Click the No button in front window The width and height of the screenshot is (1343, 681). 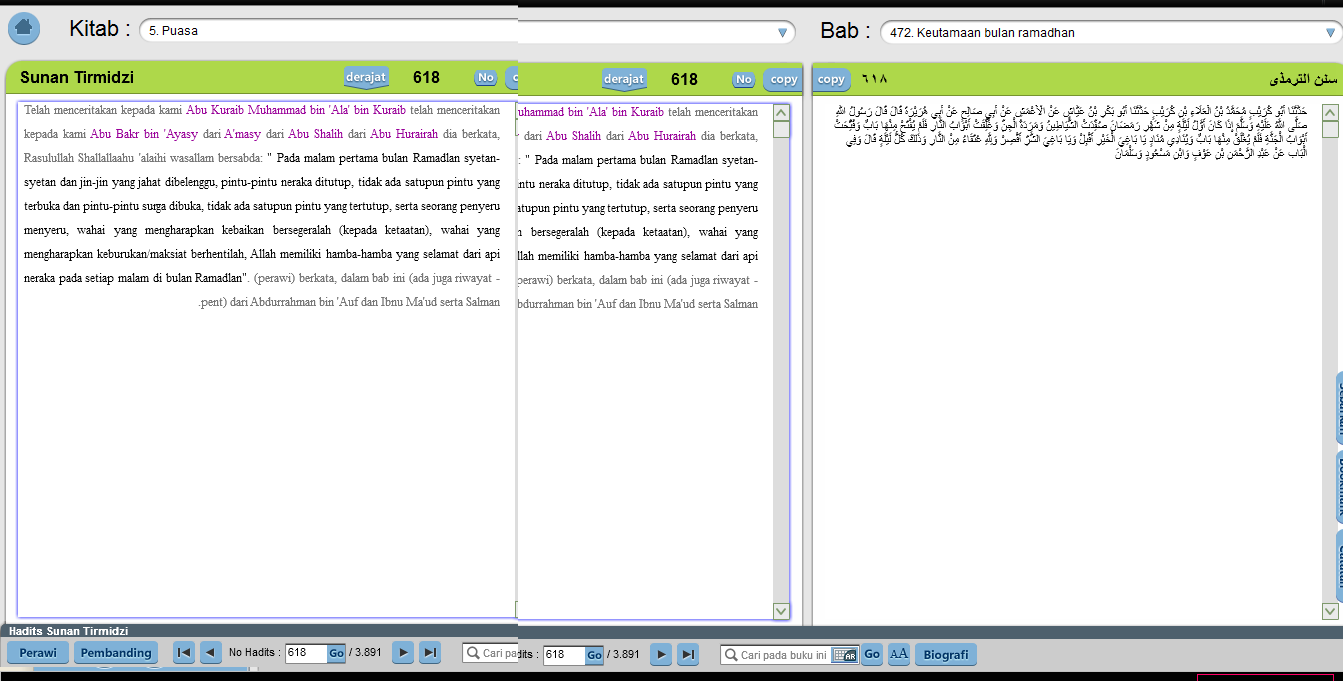486,78
